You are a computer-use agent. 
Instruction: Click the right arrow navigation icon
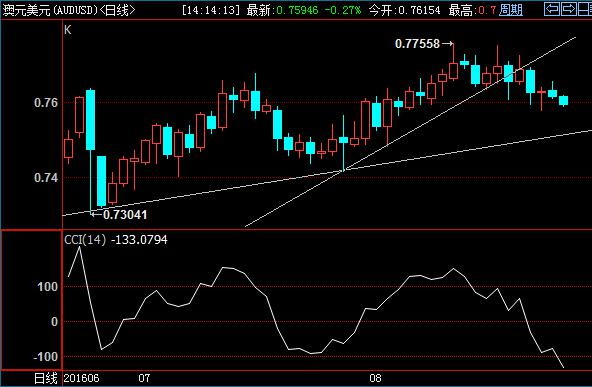[x=568, y=9]
